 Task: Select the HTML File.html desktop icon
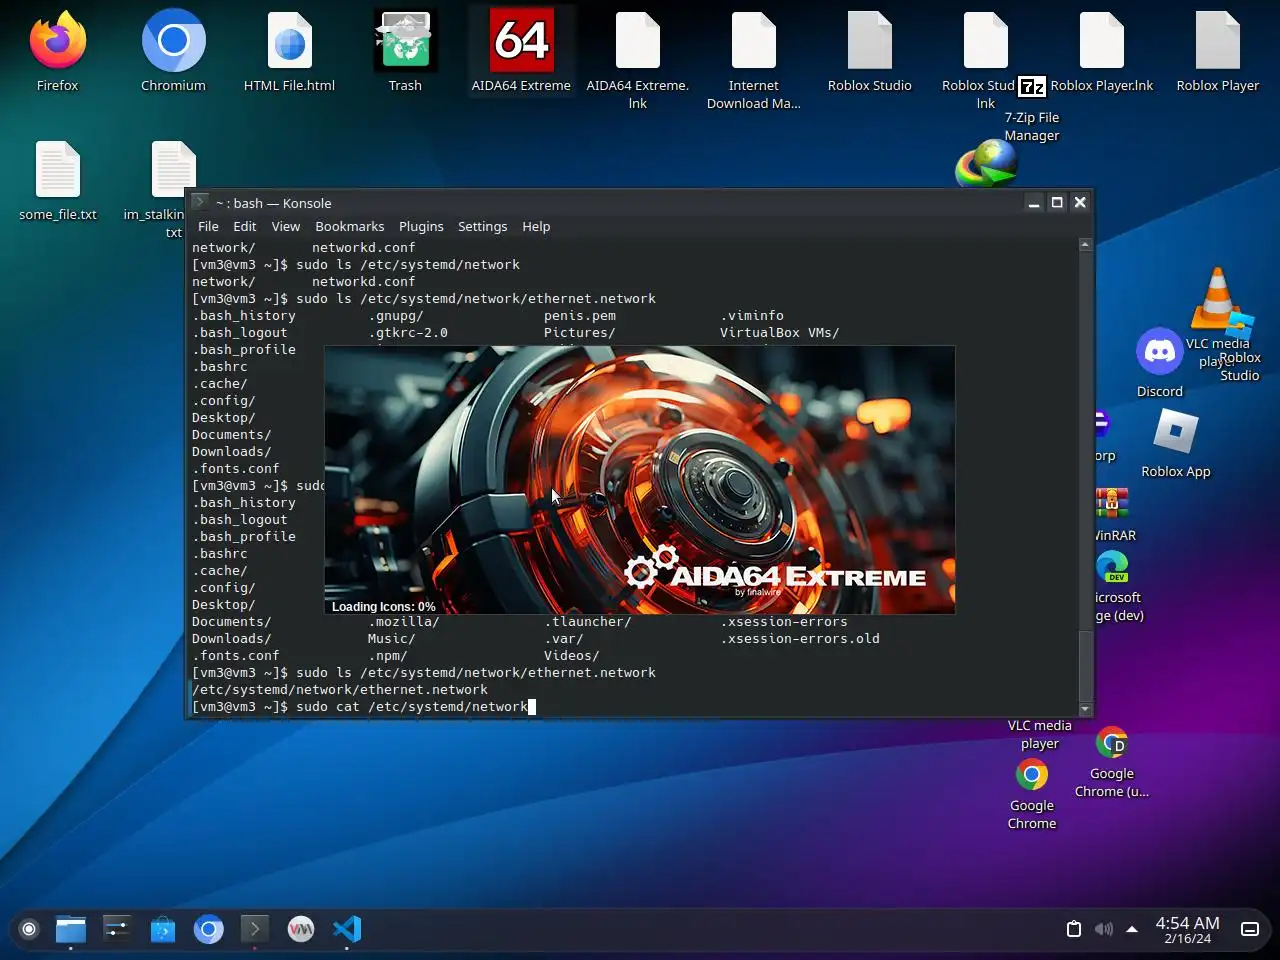289,40
